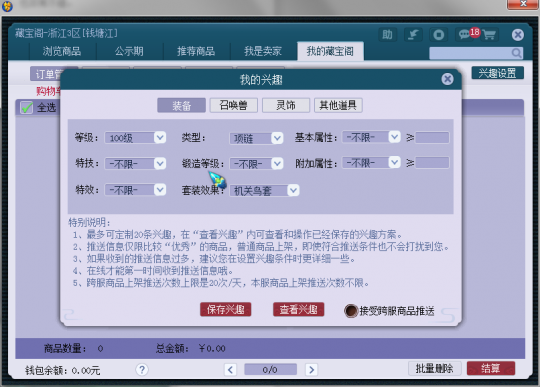Image resolution: width=540 pixels, height=387 pixels.
Task: Switch to 我是卖家 tab
Action: [x=263, y=51]
